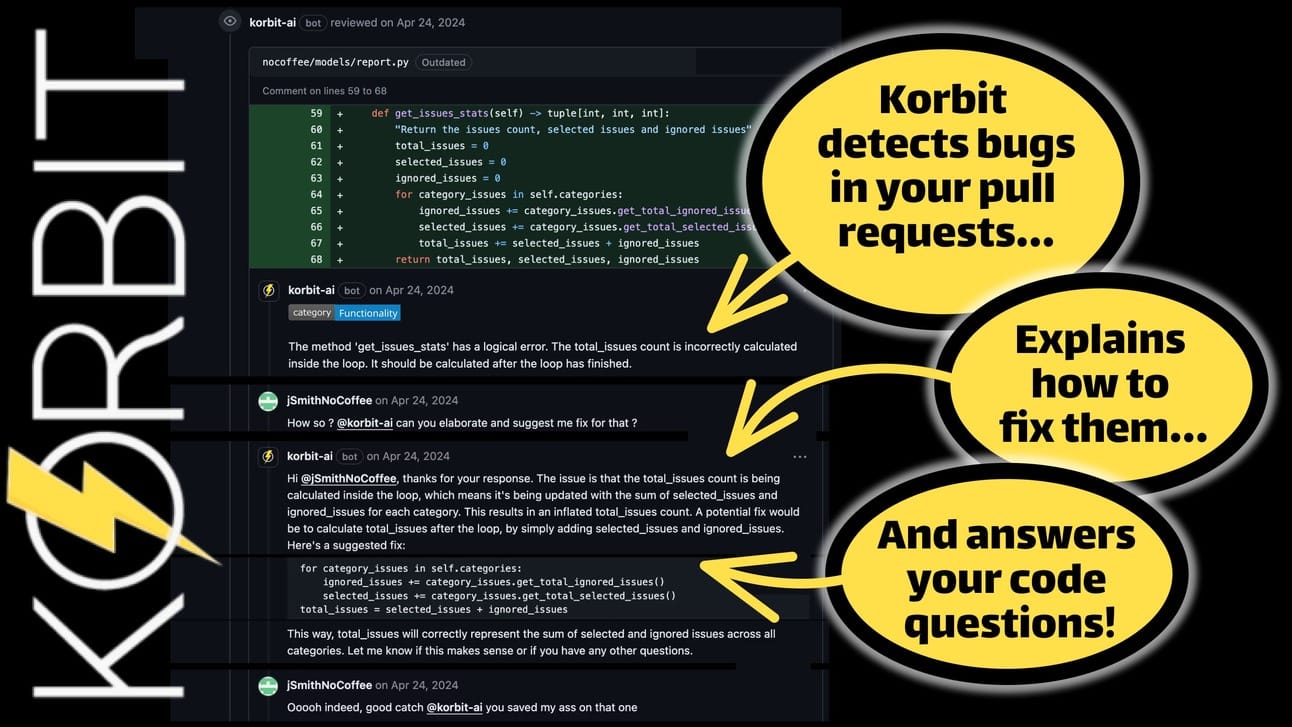The image size is (1292, 727).
Task: Click the 'for category_issues in self.categories:' diff line 64
Action: [508, 194]
